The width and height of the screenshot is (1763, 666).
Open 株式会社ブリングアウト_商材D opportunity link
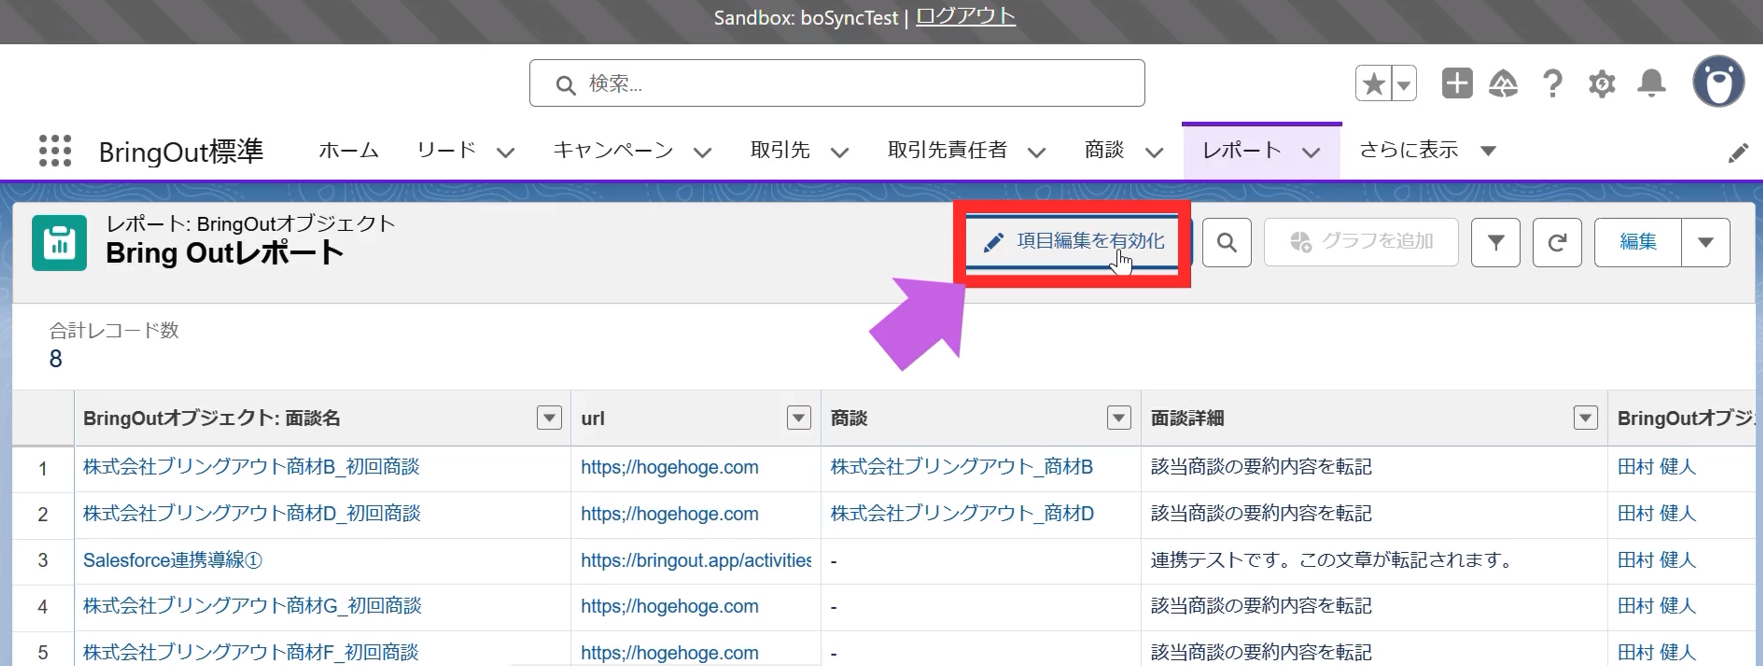coord(962,513)
